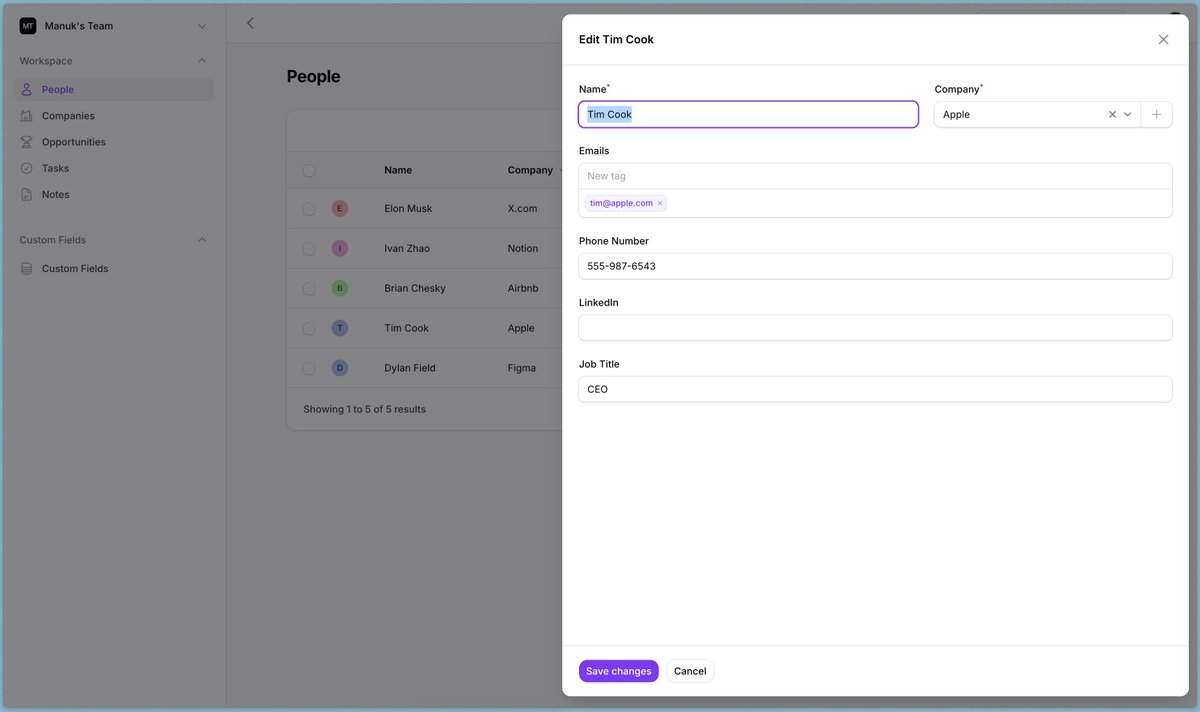Click the People person icon

pos(27,90)
